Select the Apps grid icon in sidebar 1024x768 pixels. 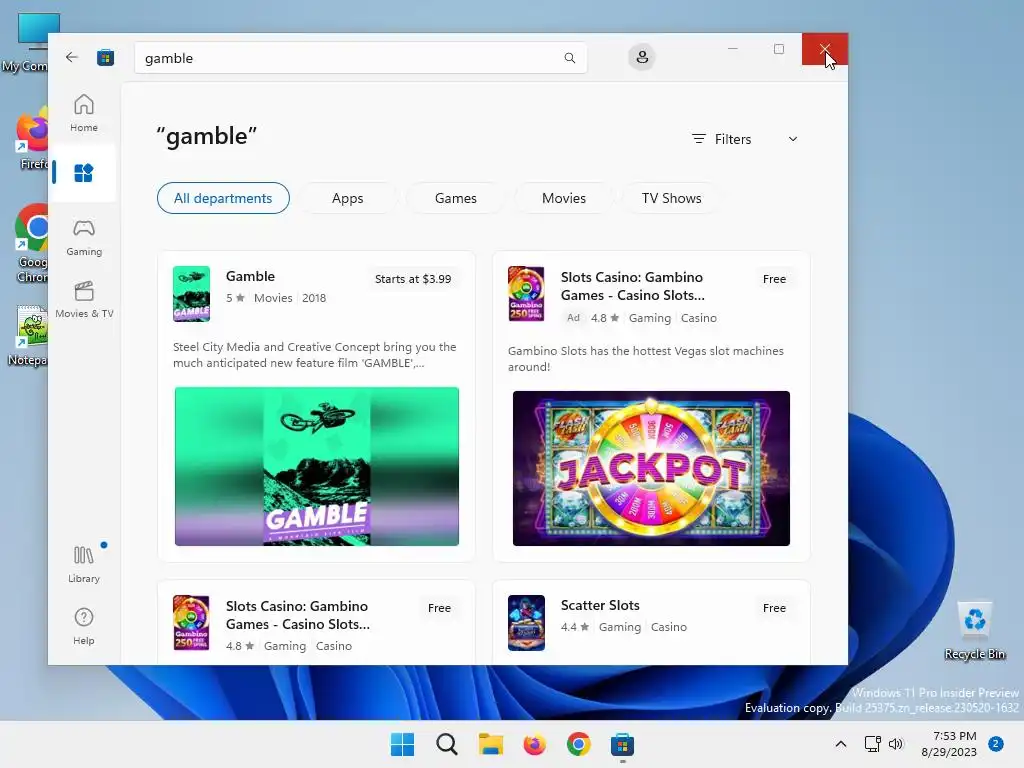84,173
